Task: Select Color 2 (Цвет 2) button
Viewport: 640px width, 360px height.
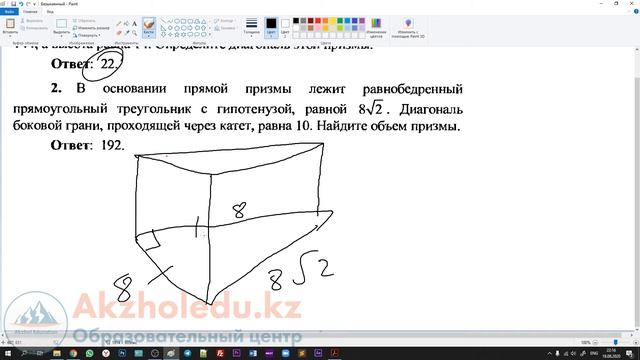Action: 285,27
